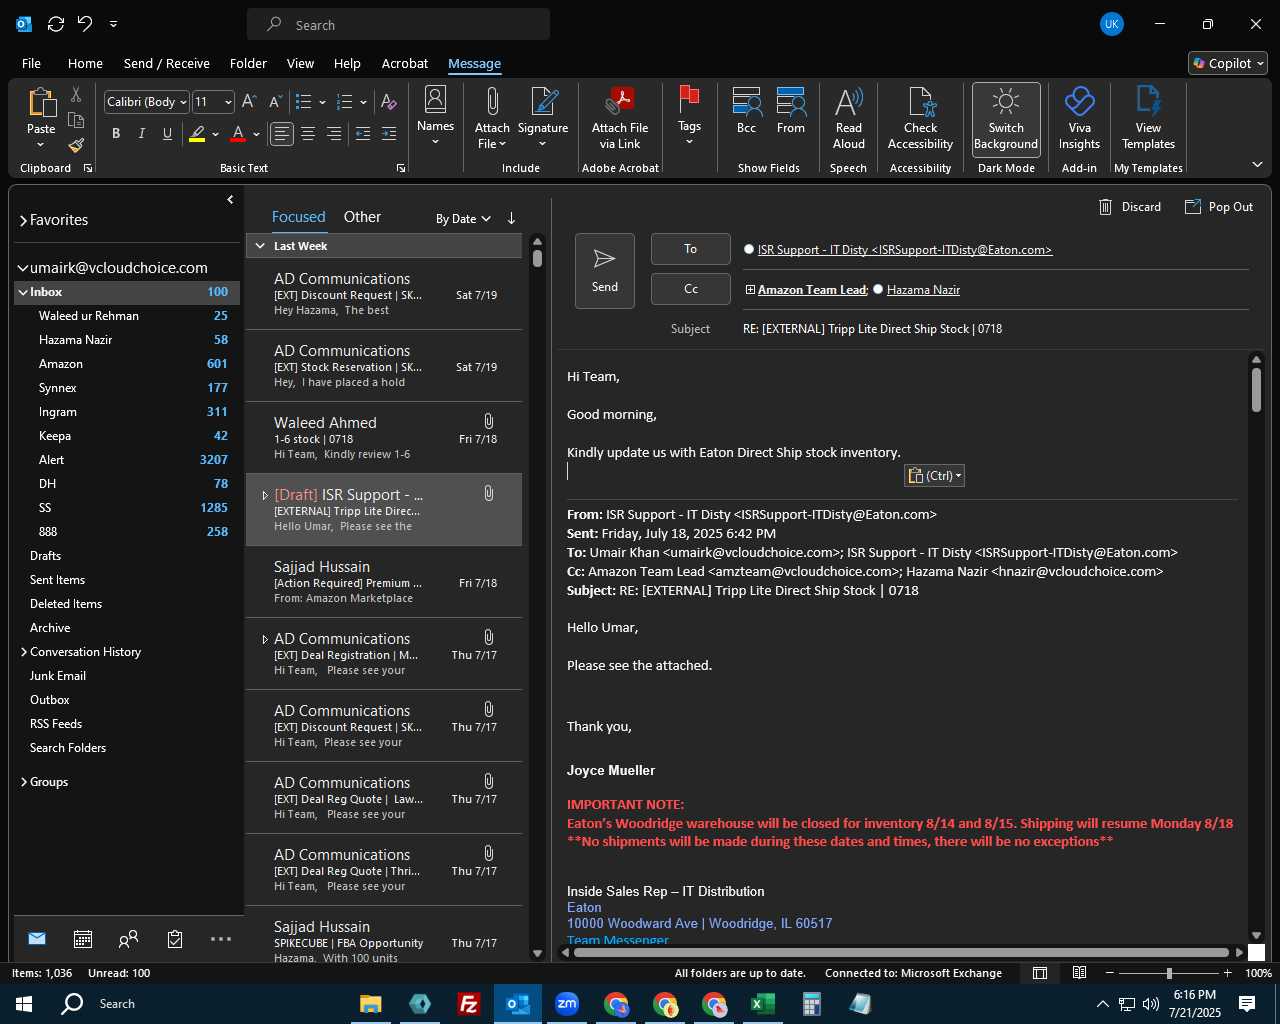Toggle From field display
The height and width of the screenshot is (1024, 1280).
[x=791, y=110]
